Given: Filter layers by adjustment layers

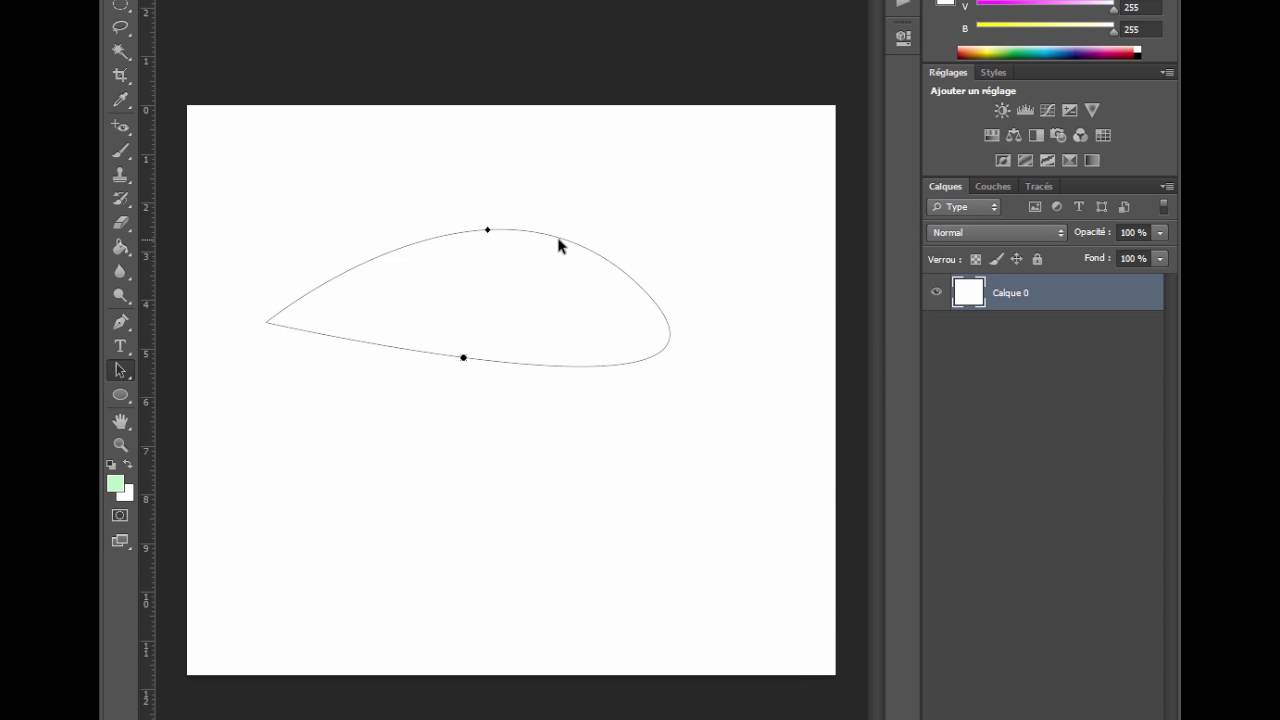Looking at the screenshot, I should pyautogui.click(x=1057, y=207).
